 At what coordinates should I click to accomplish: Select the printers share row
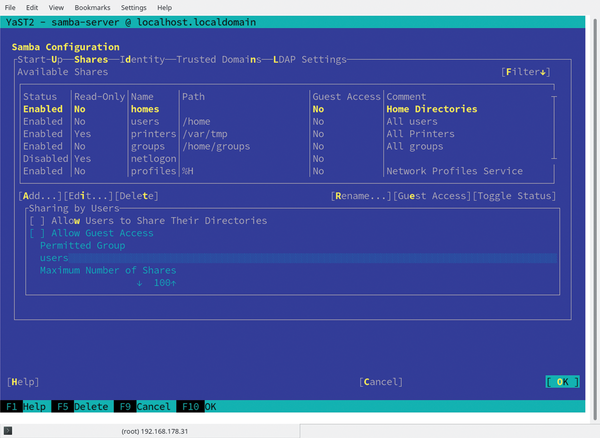[287, 134]
